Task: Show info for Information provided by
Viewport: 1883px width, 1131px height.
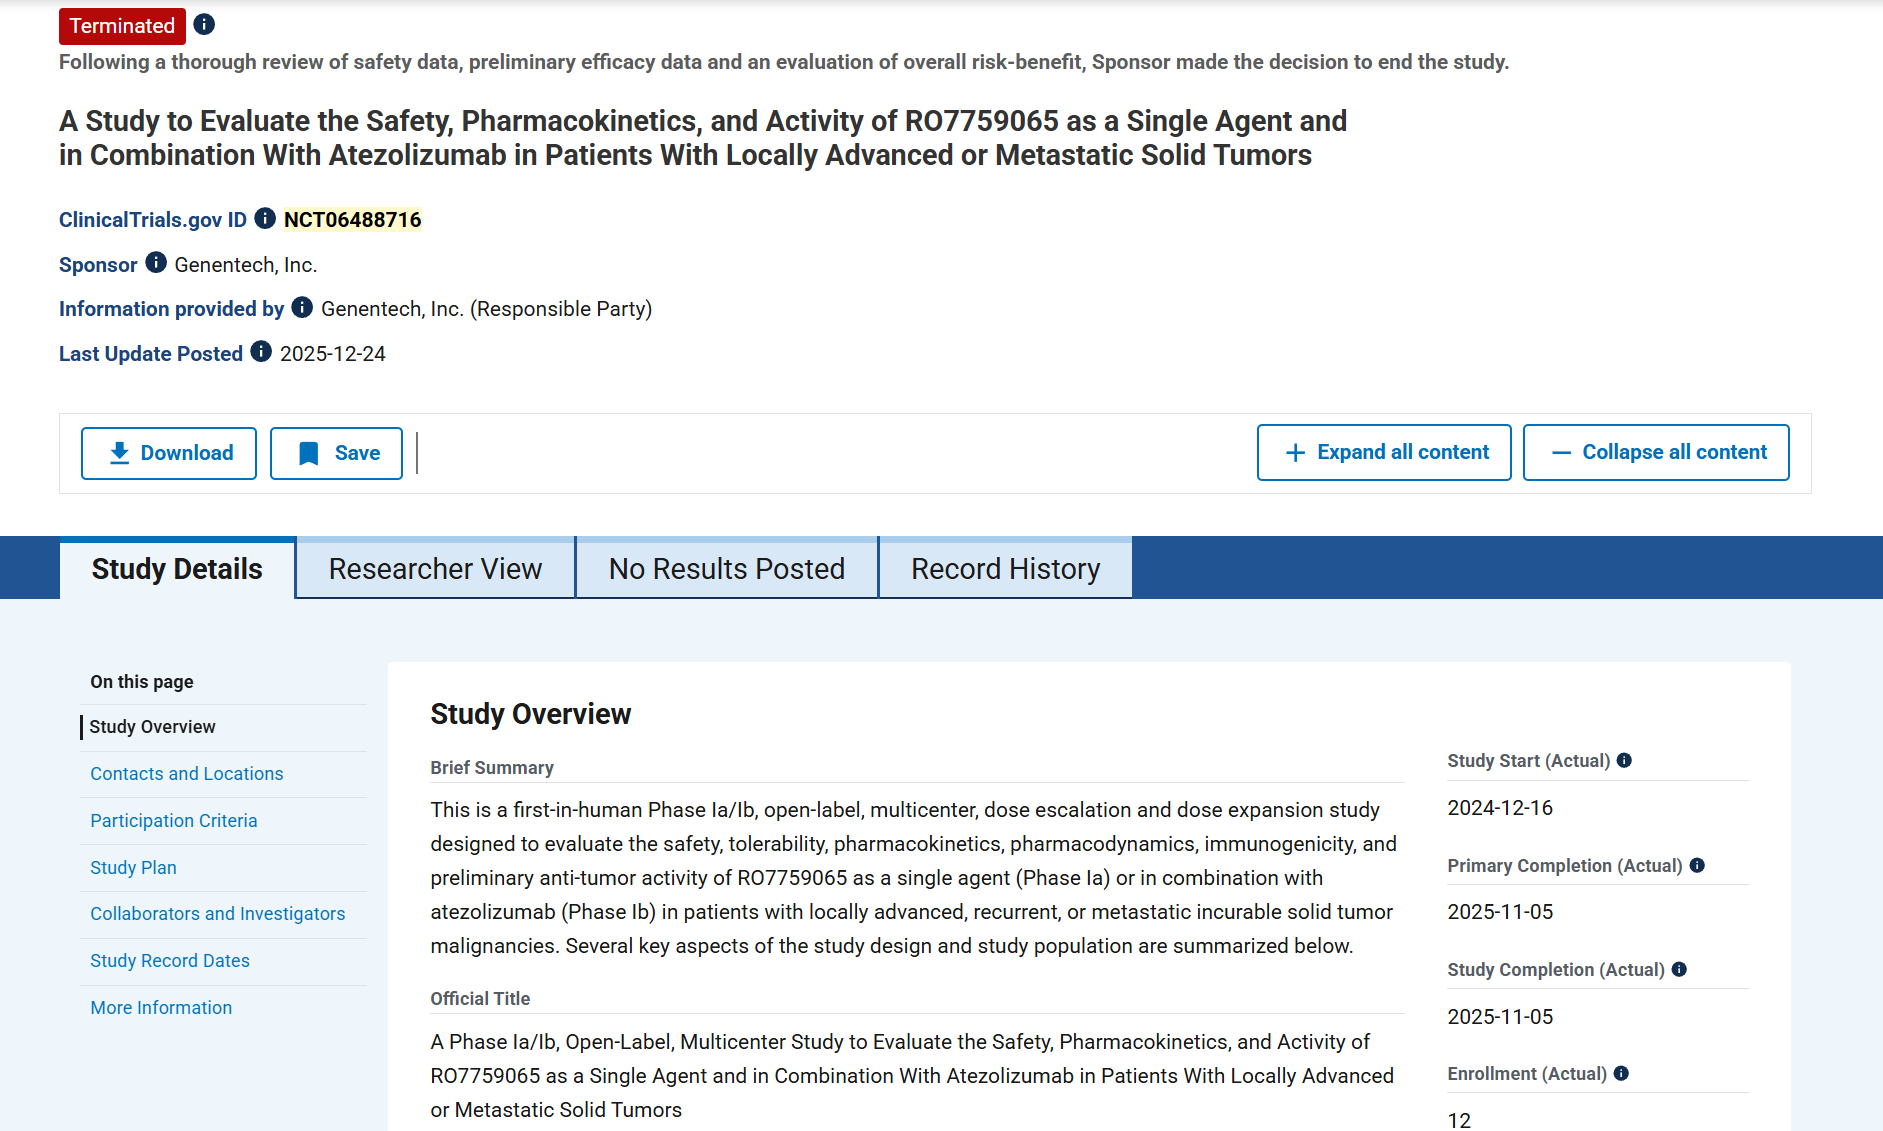Action: [x=302, y=307]
